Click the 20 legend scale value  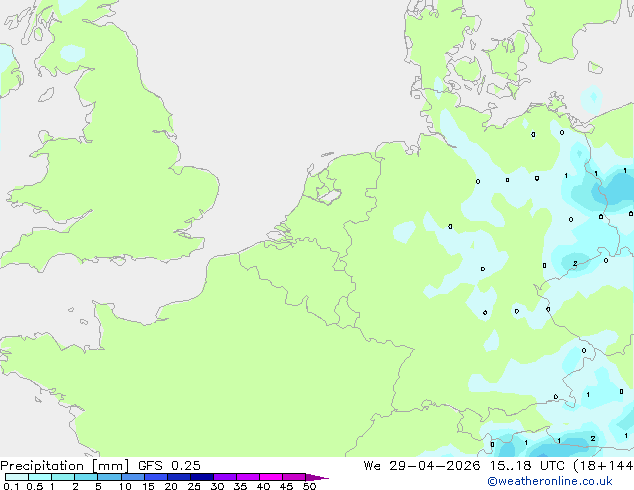pyautogui.click(x=171, y=486)
